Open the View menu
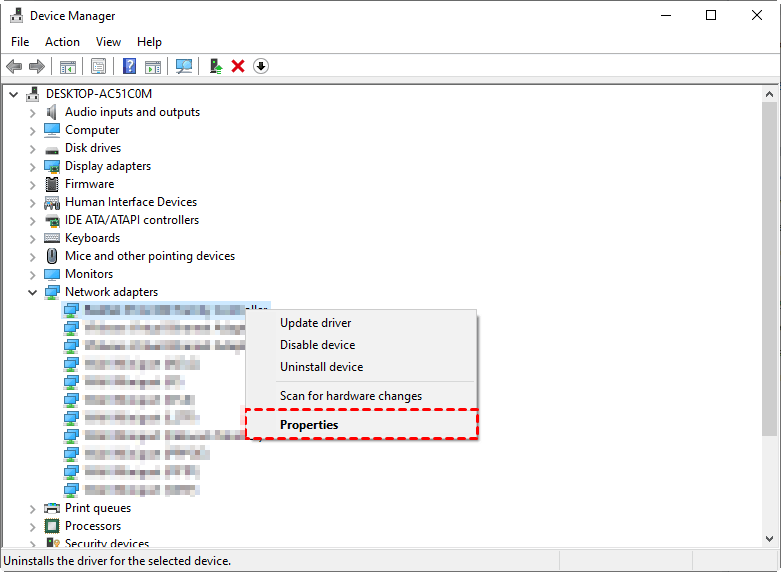Screen dimensions: 781x572 click(108, 42)
